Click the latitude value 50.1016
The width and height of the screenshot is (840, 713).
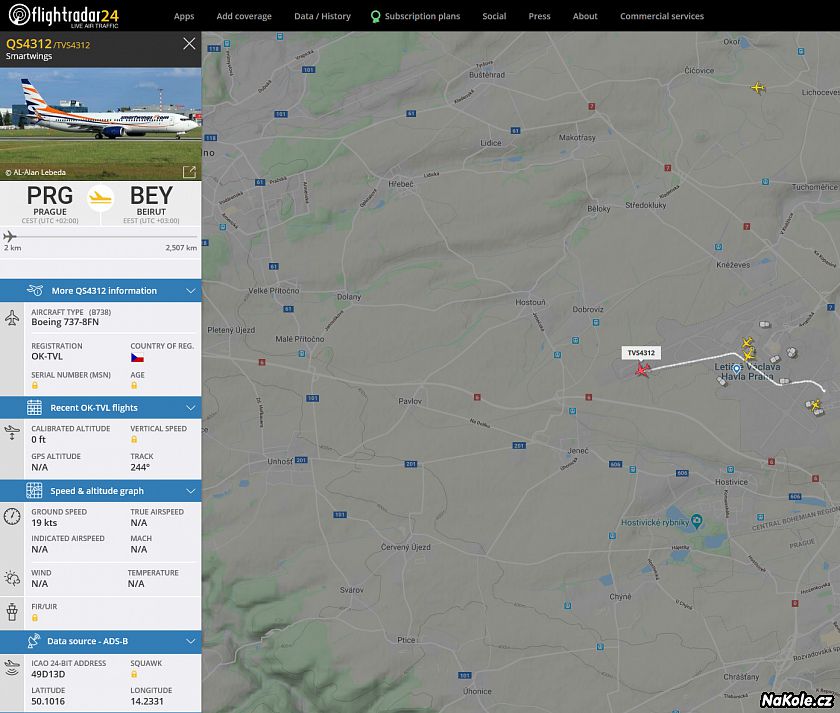(48, 701)
